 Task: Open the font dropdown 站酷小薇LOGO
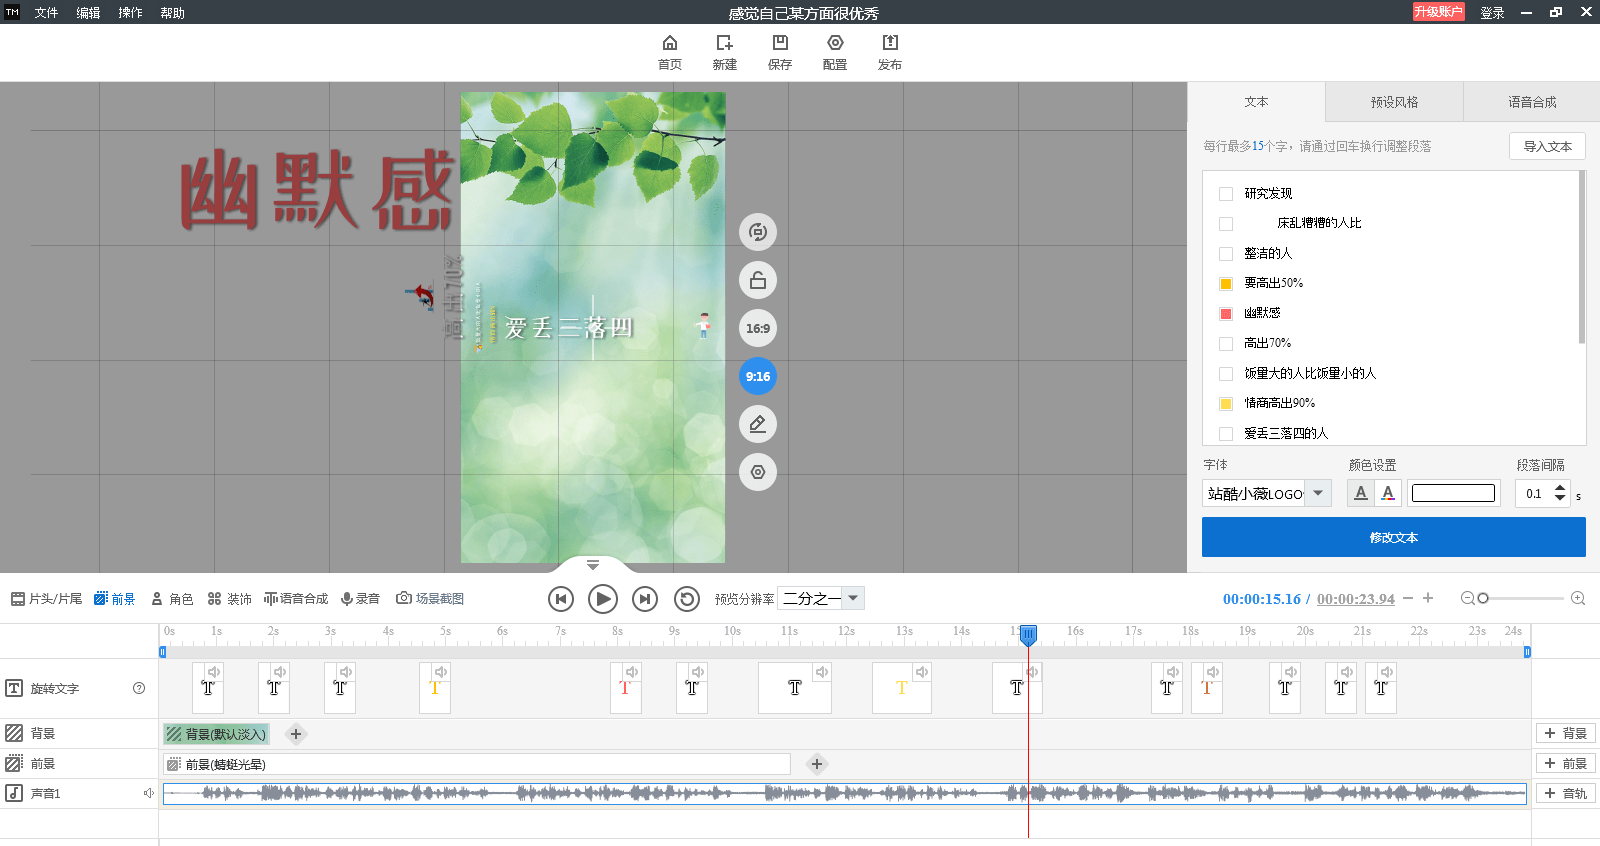coord(1266,493)
